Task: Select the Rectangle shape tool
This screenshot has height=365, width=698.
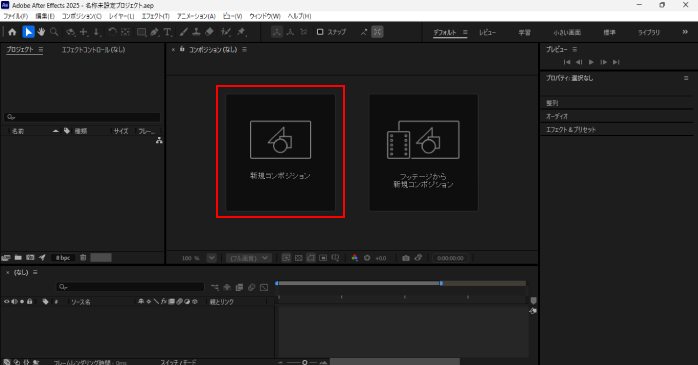Action: 142,32
